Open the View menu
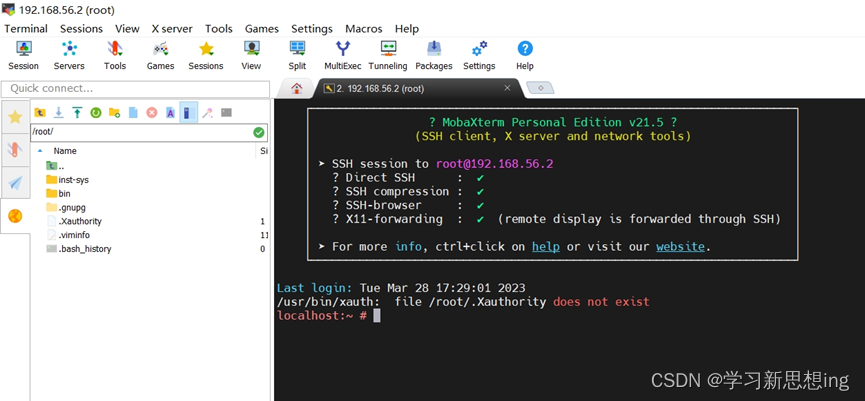The width and height of the screenshot is (865, 401). coord(127,29)
